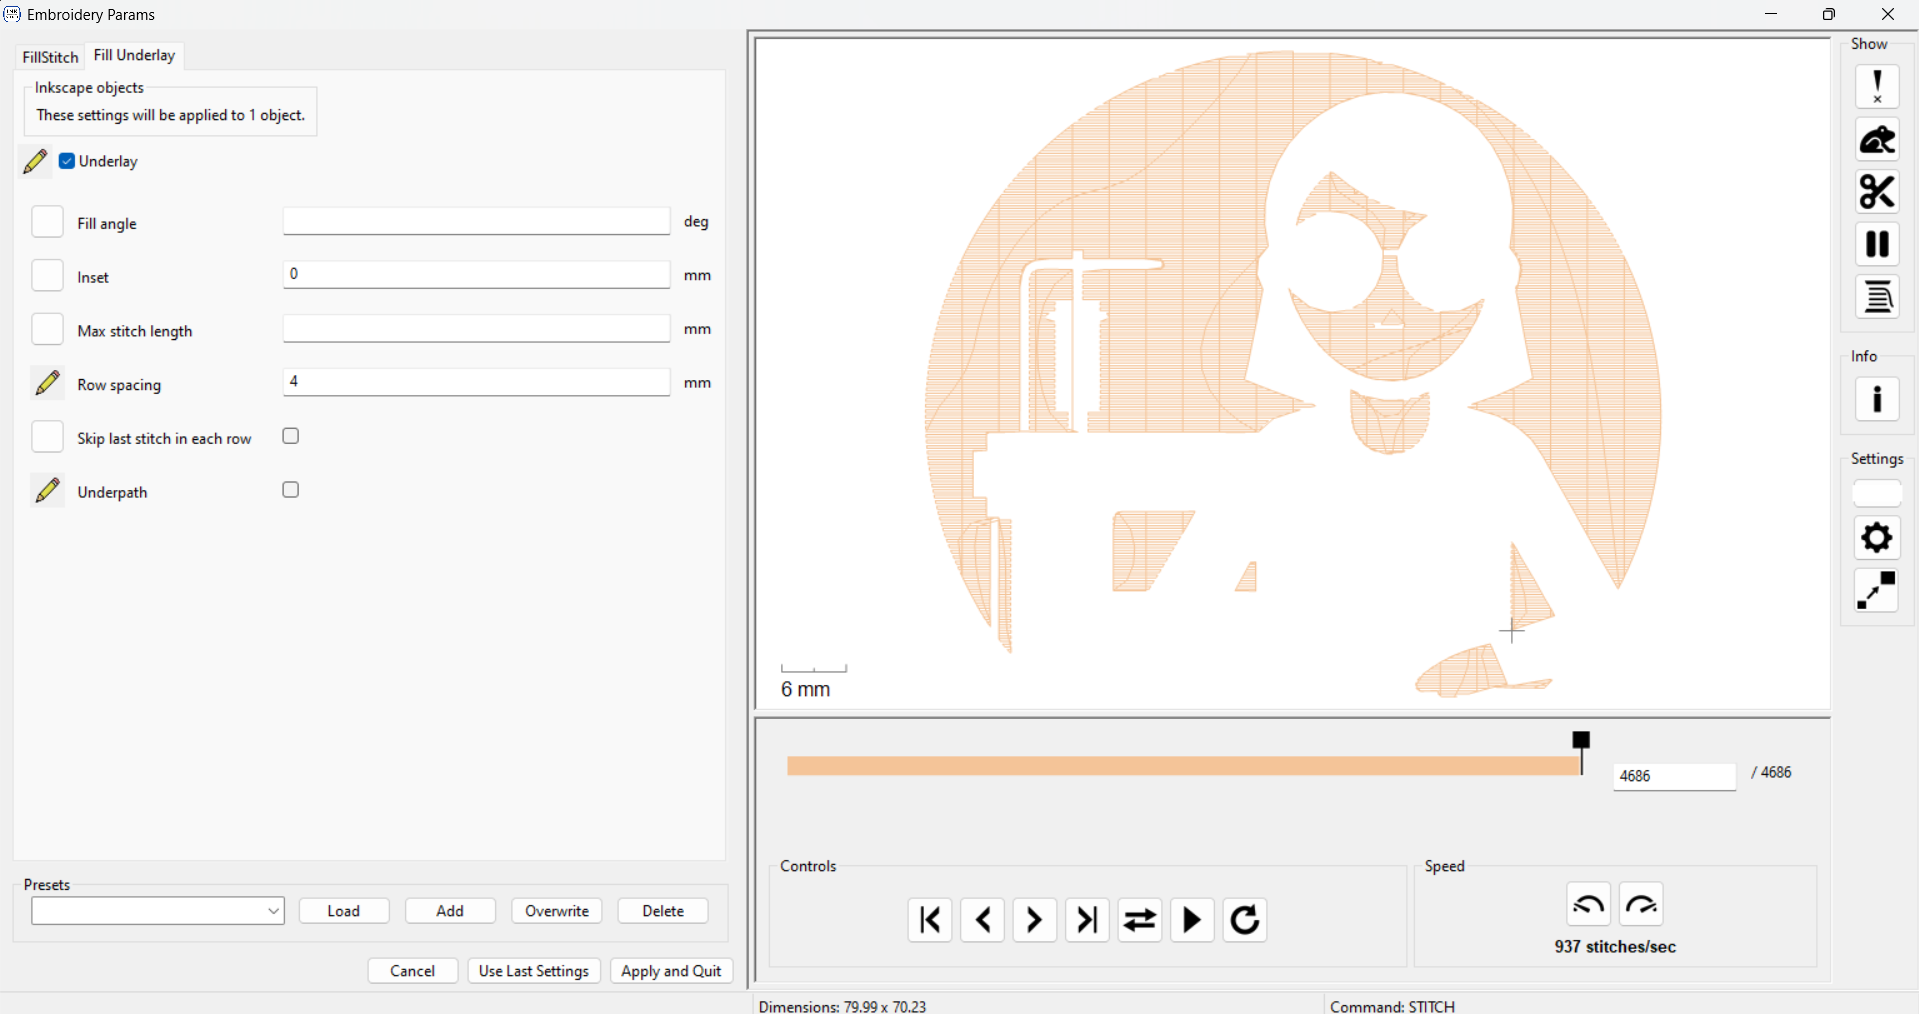Viewport: 1919px width, 1014px height.
Task: Click the Row spacing value field
Action: [x=476, y=383]
